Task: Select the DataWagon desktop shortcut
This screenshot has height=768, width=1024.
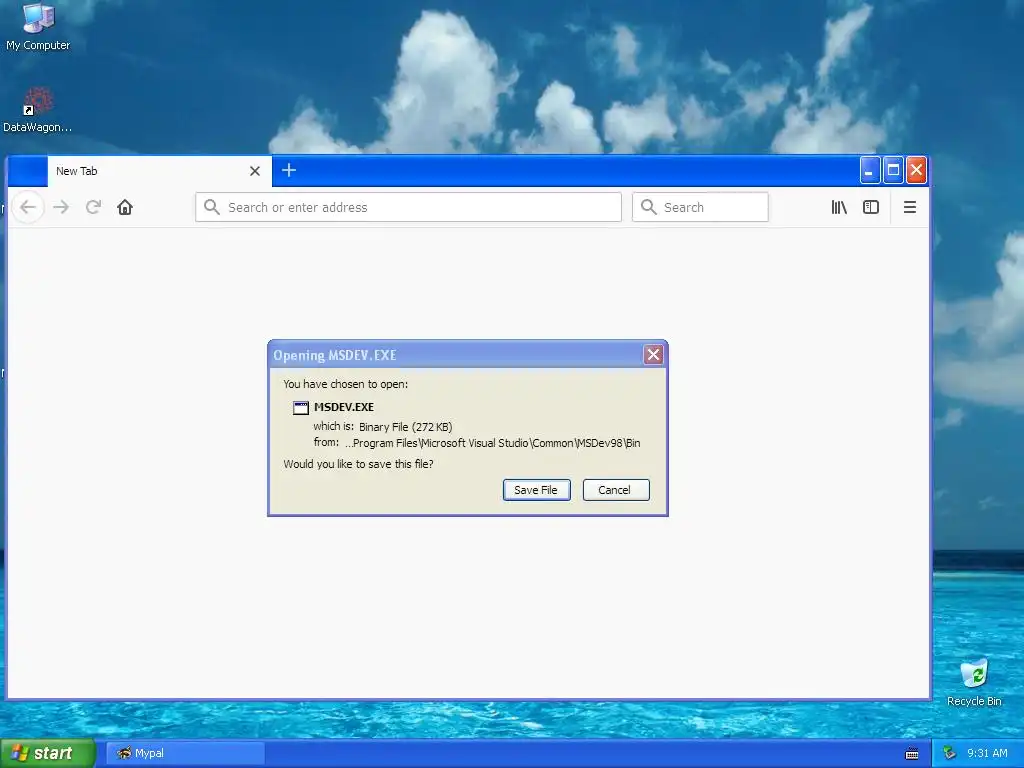Action: (x=37, y=110)
